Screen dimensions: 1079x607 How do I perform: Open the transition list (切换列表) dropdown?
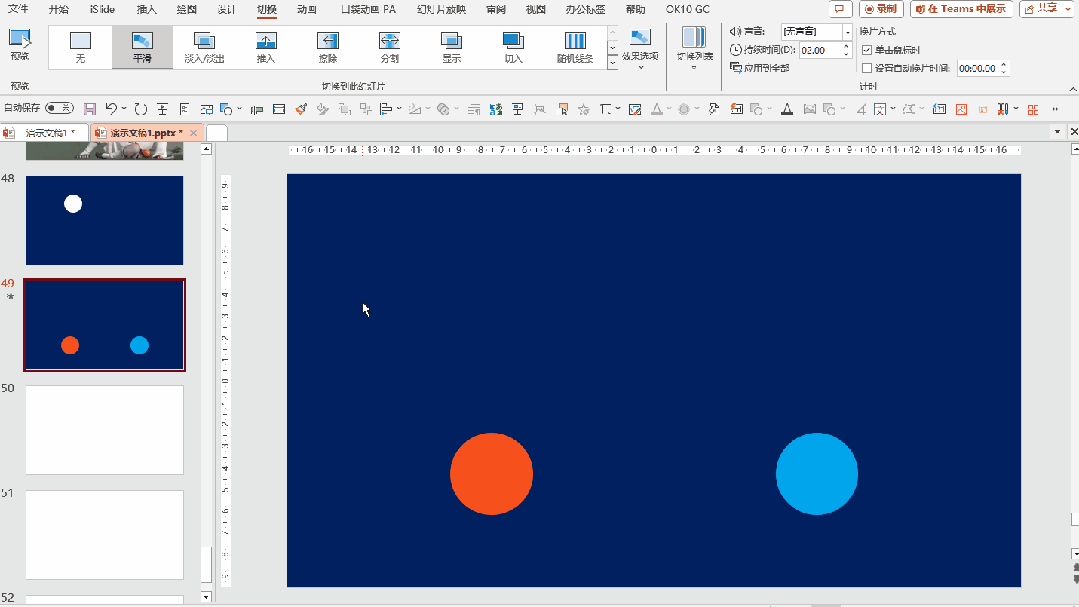(694, 49)
